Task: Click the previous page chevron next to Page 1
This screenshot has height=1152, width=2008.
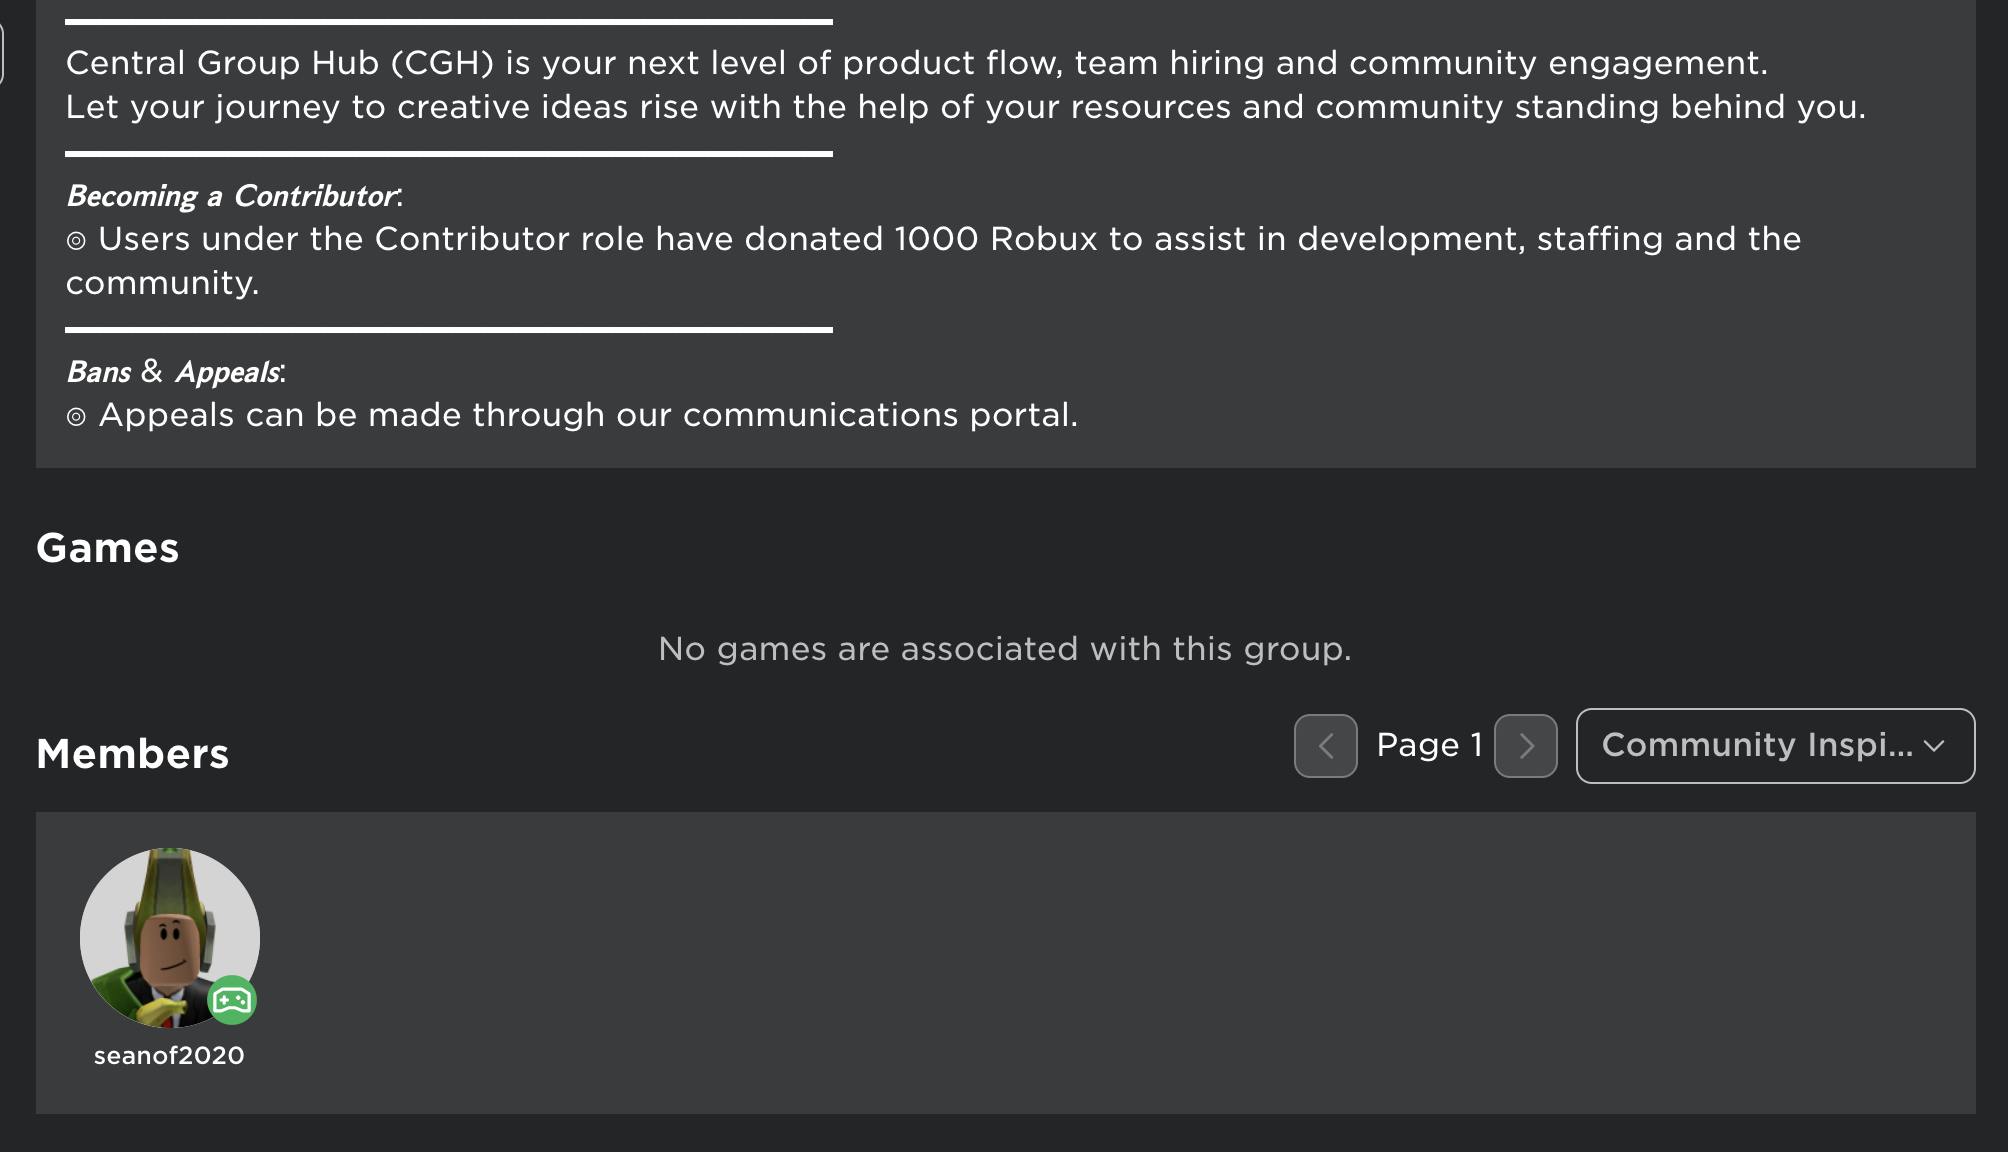Action: [x=1326, y=745]
